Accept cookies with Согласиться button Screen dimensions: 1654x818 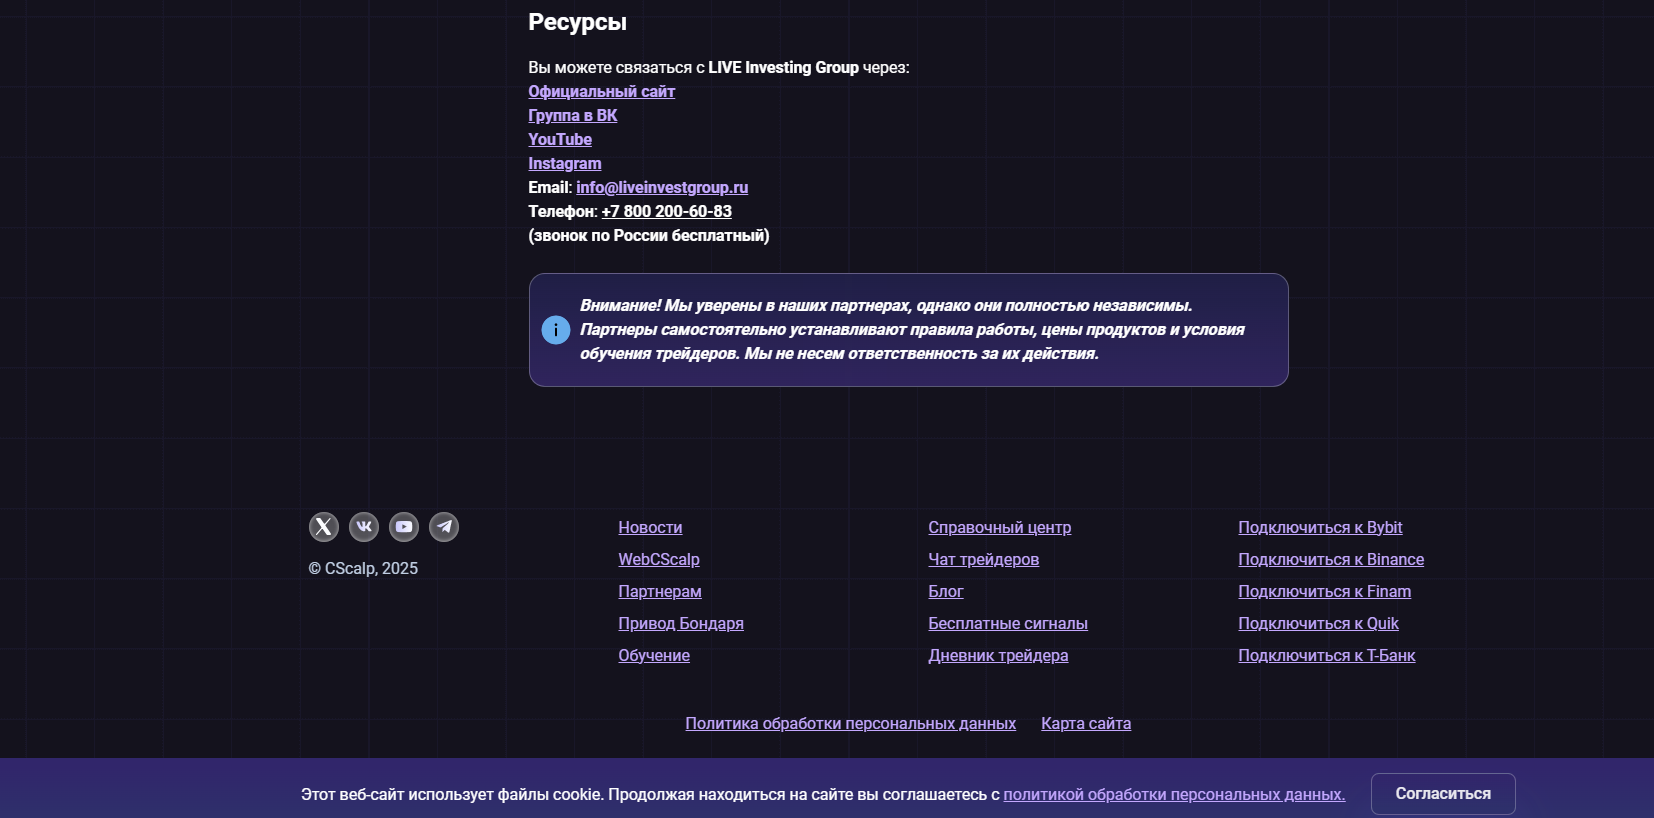coord(1442,794)
